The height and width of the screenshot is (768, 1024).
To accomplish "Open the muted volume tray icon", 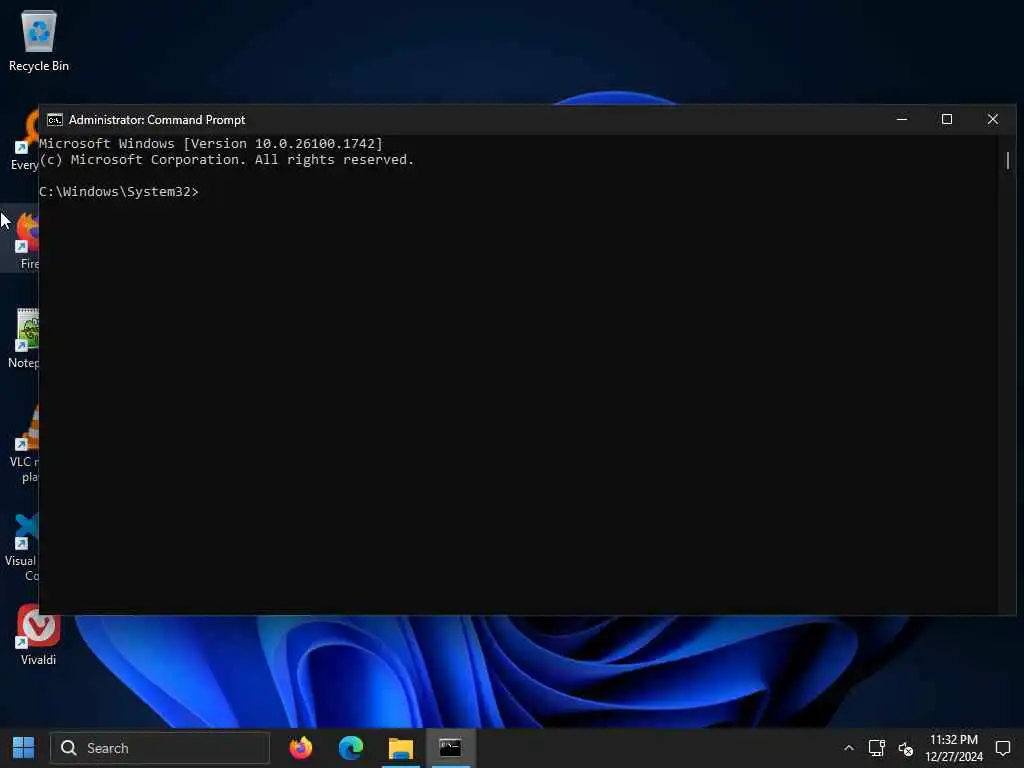I will (x=906, y=748).
